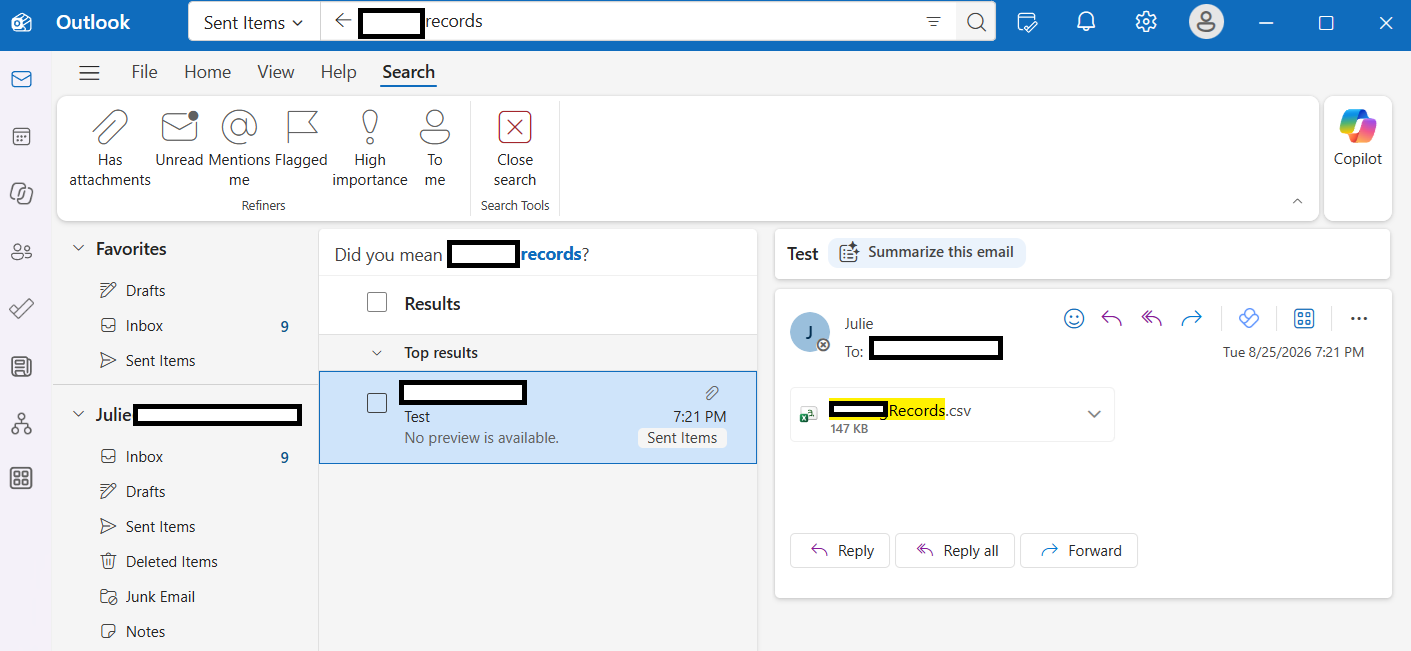Click the Reply all button below attachment
This screenshot has height=651, width=1411.
956,550
